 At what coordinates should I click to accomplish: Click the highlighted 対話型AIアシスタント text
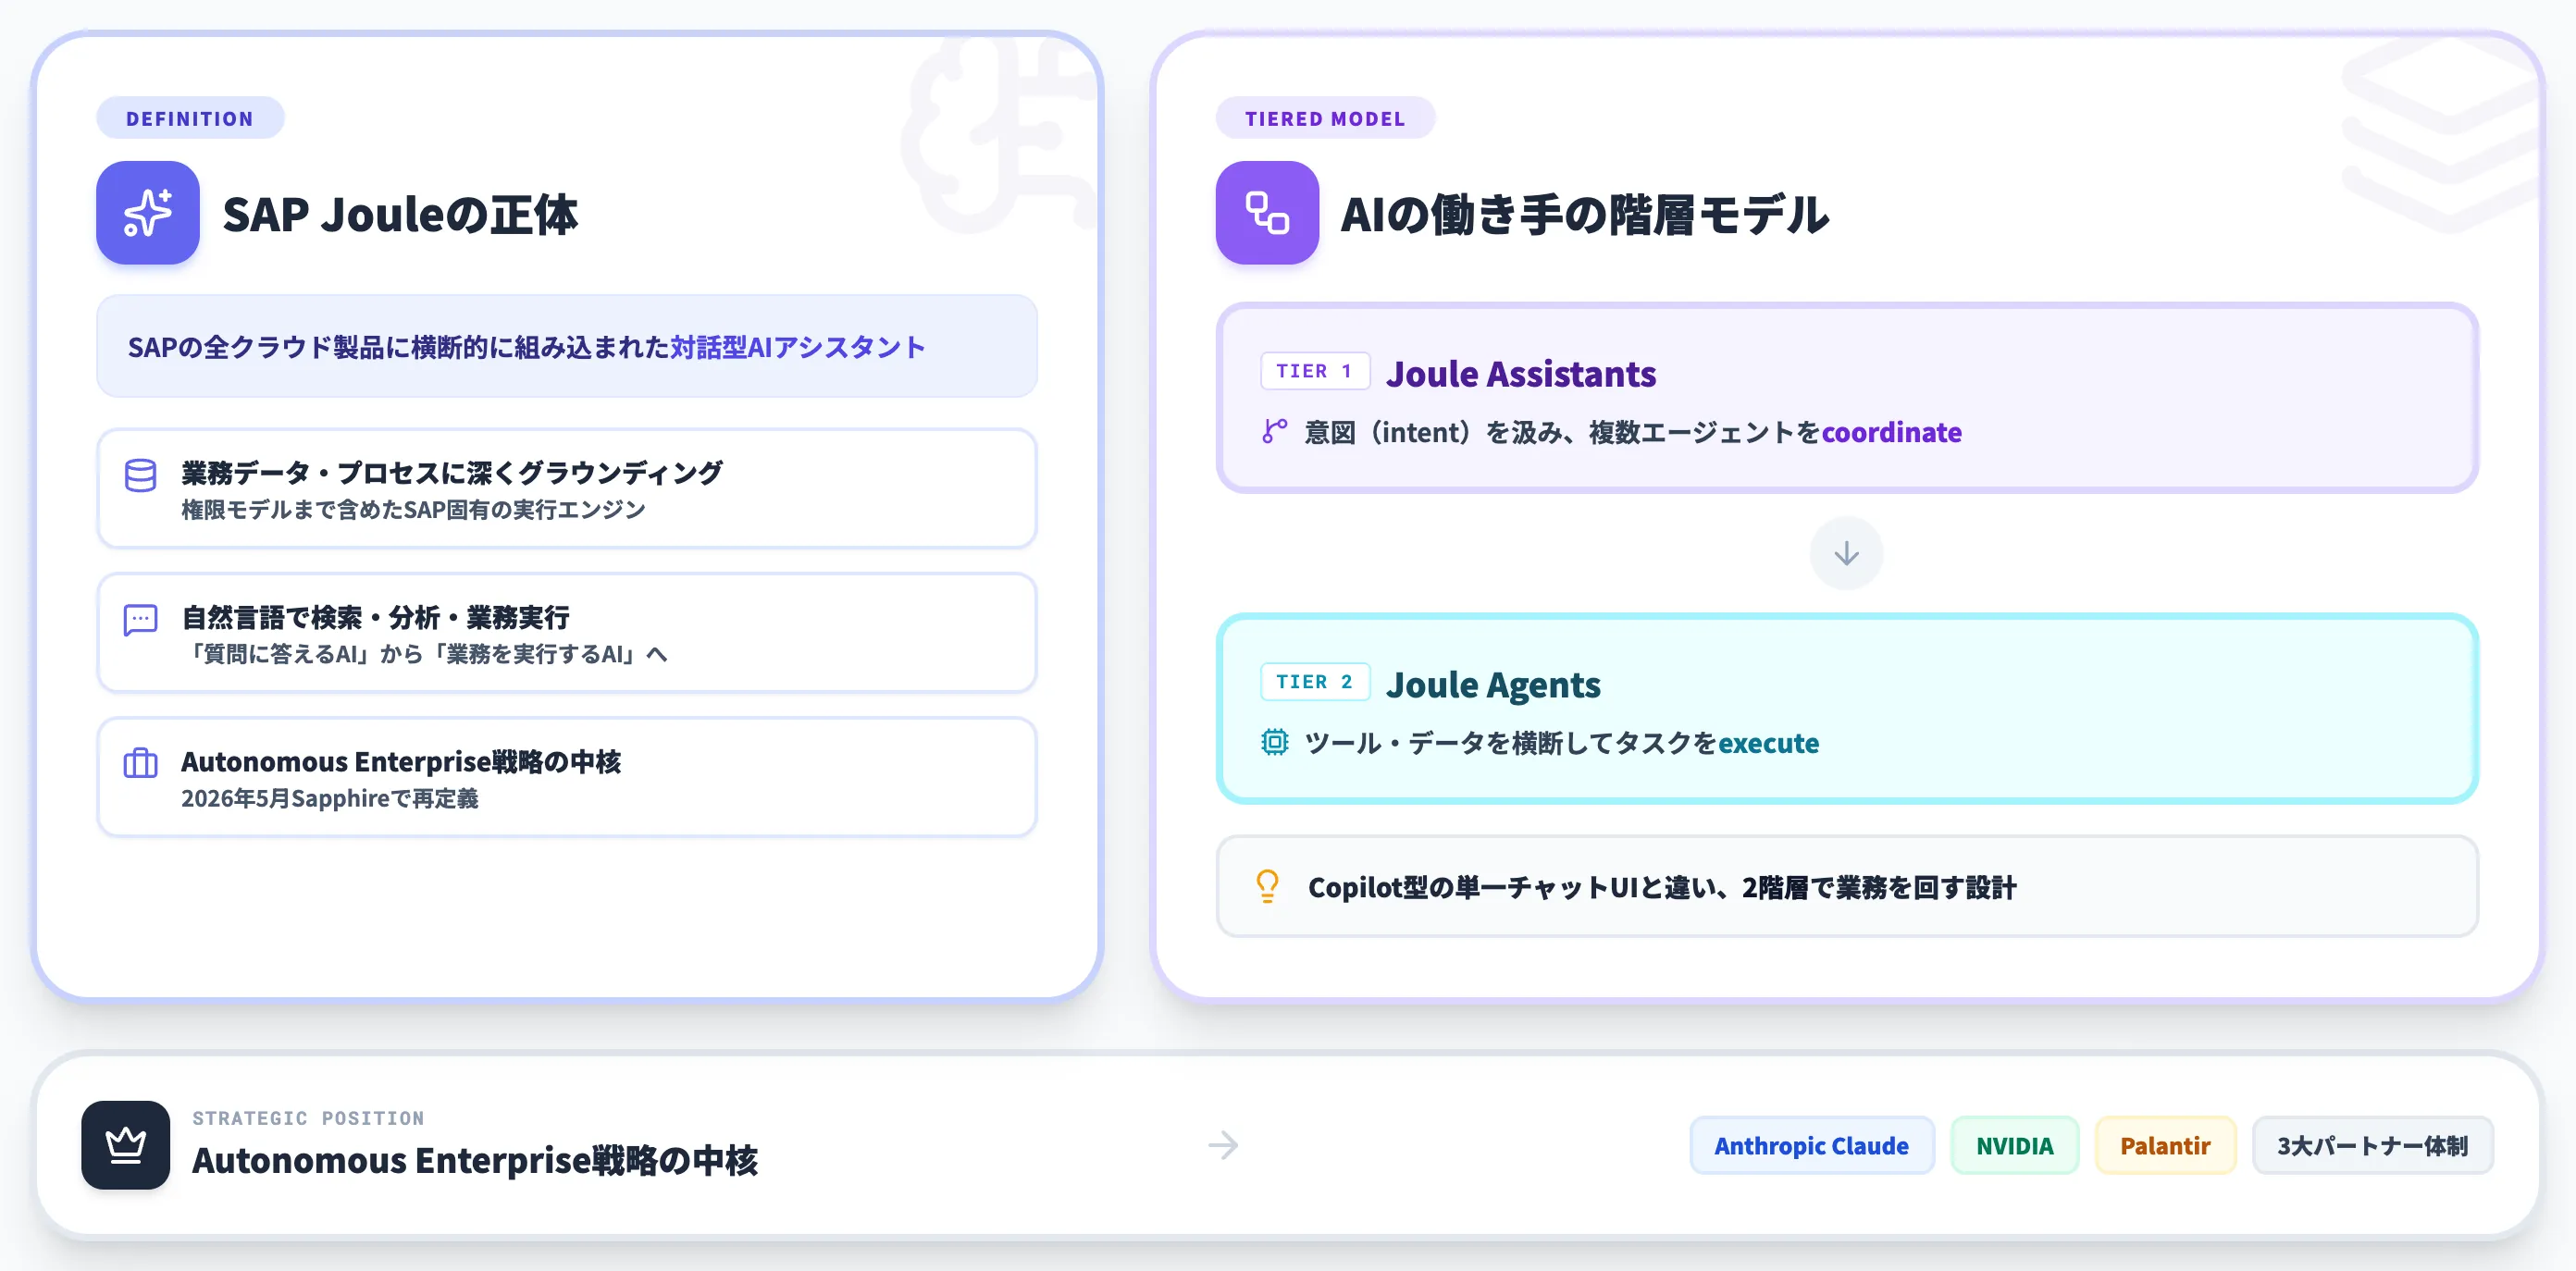click(x=797, y=347)
